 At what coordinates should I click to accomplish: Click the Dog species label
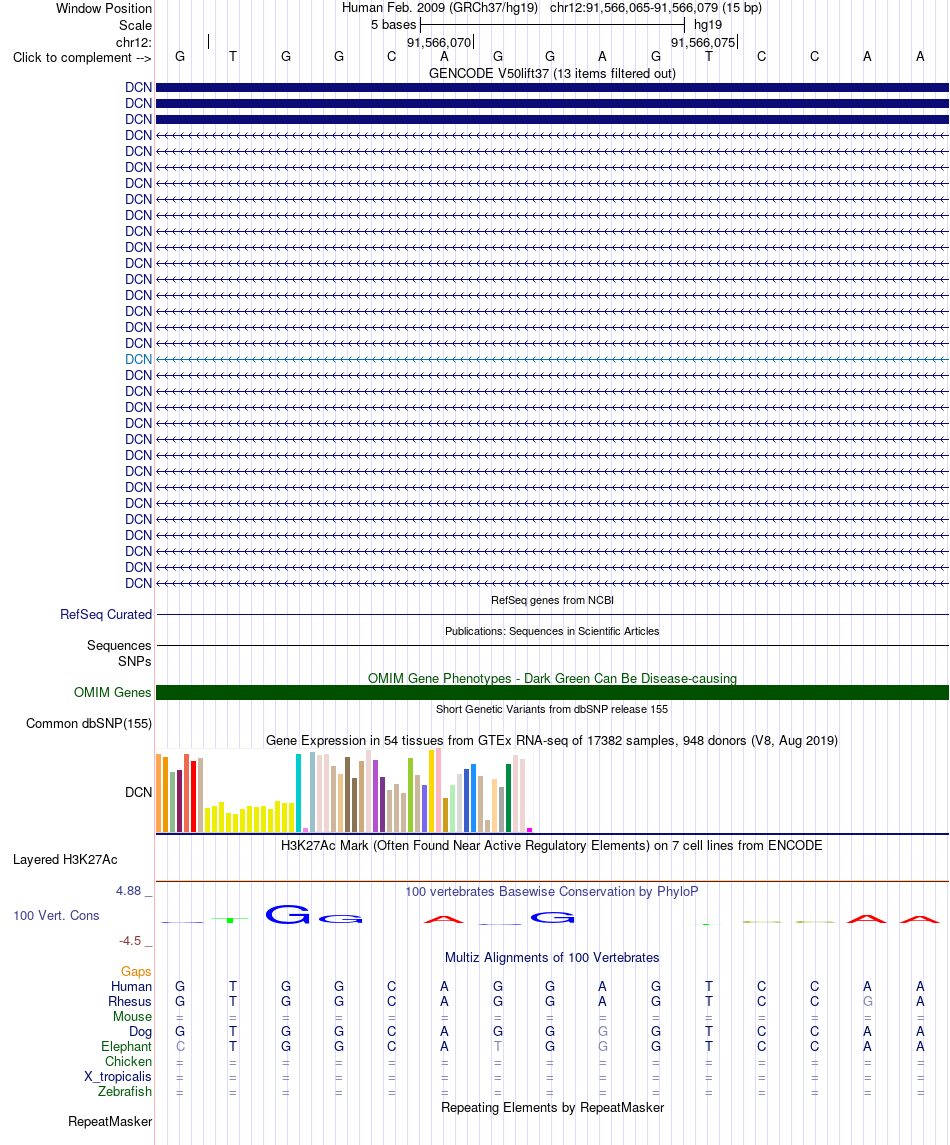tap(140, 1032)
